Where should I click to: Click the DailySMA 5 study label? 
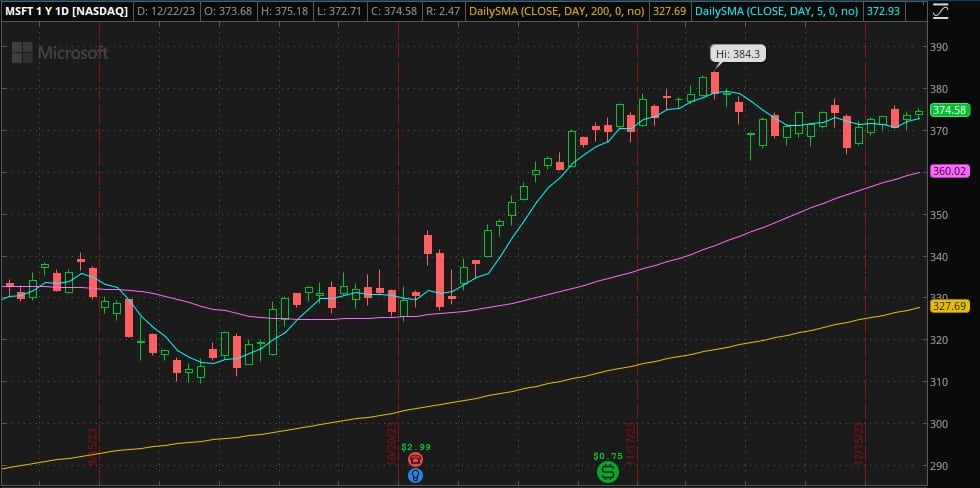pyautogui.click(x=777, y=11)
